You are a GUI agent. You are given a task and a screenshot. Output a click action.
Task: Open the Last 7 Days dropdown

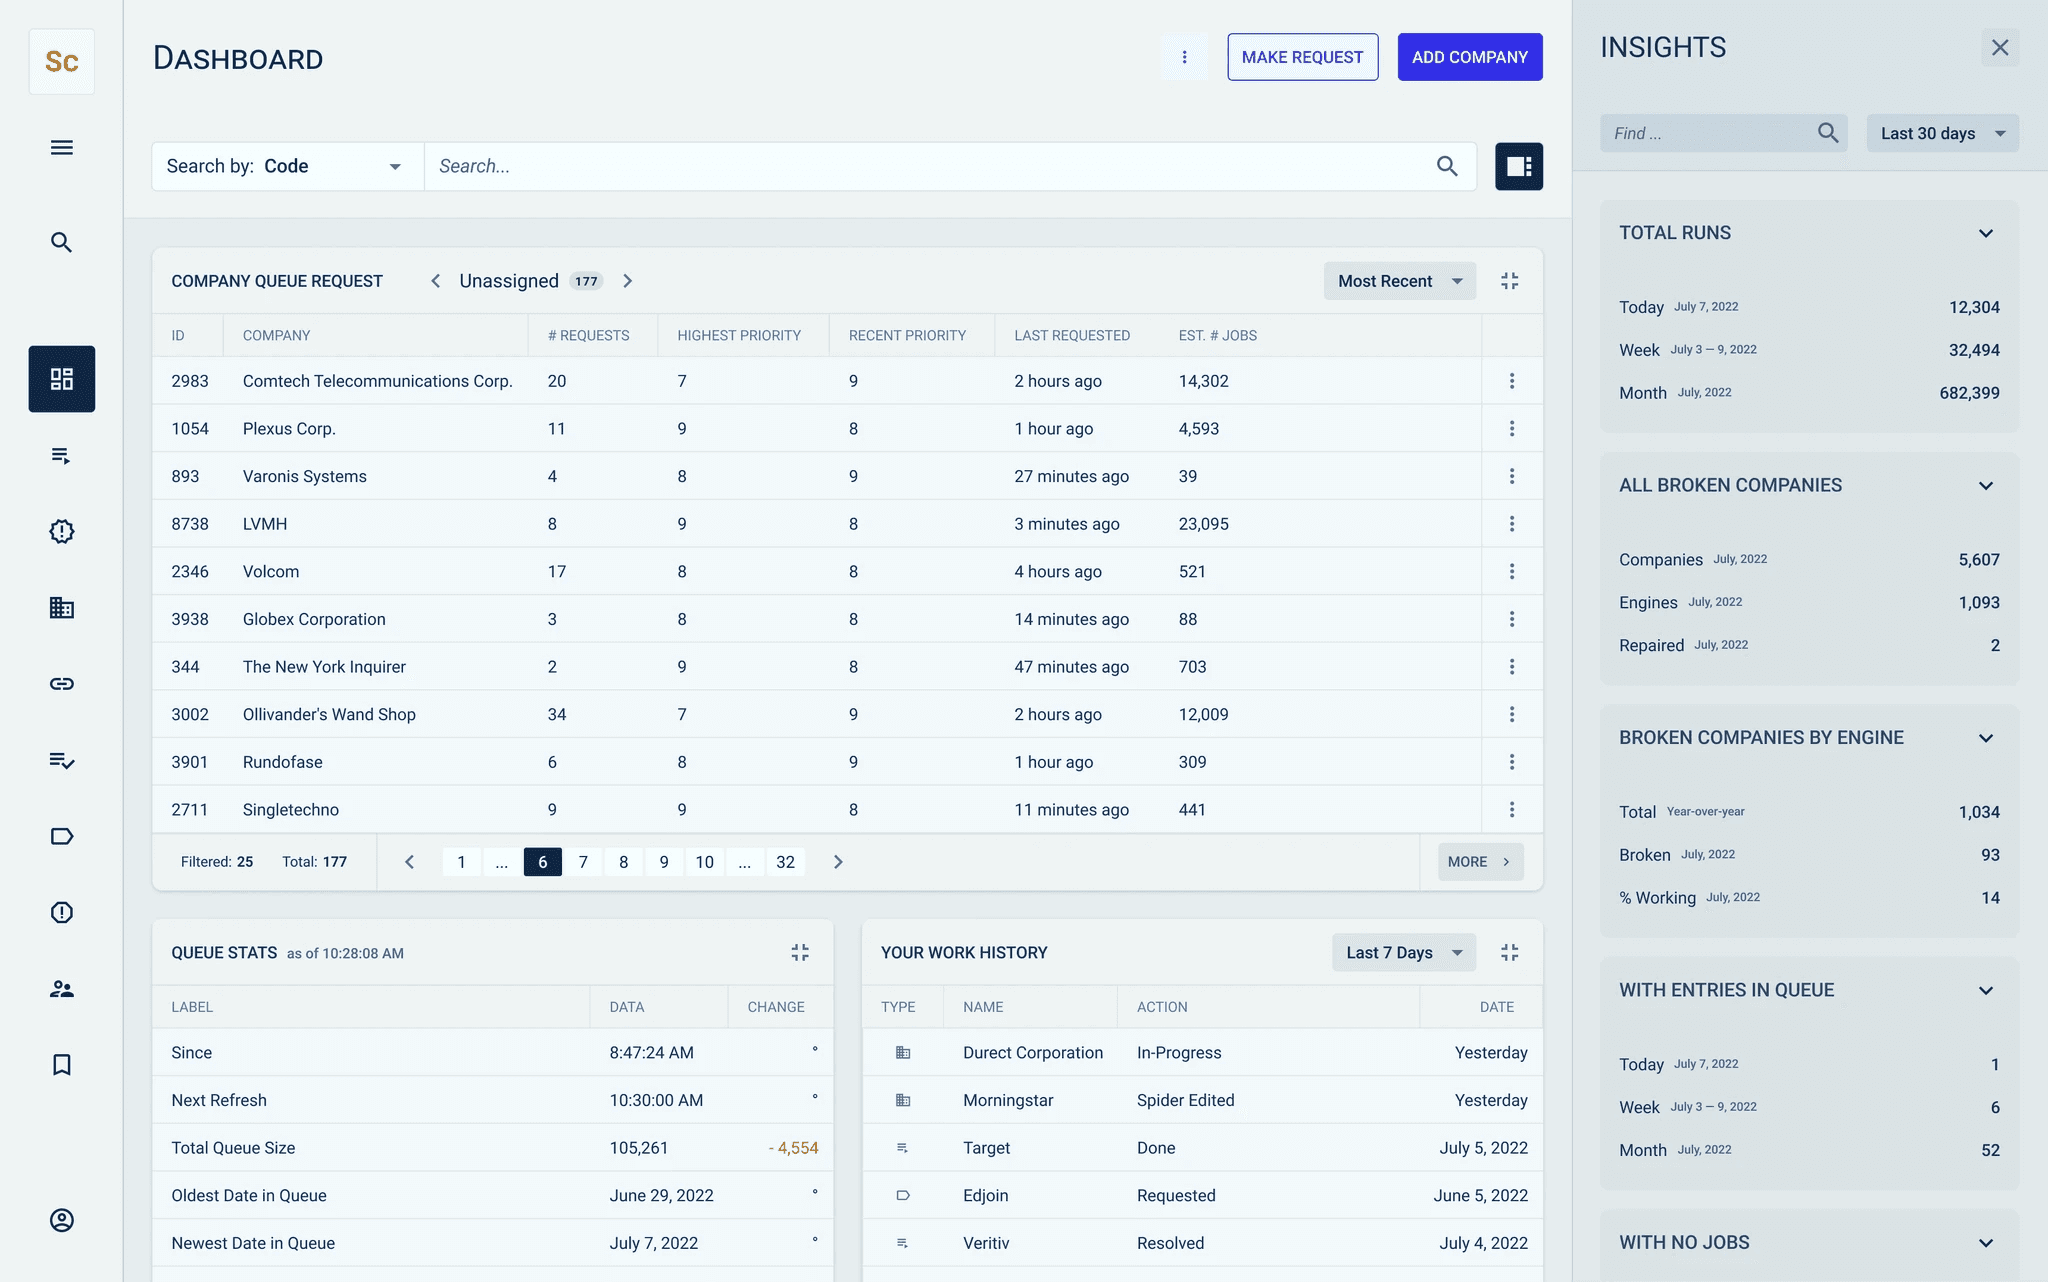tap(1404, 953)
